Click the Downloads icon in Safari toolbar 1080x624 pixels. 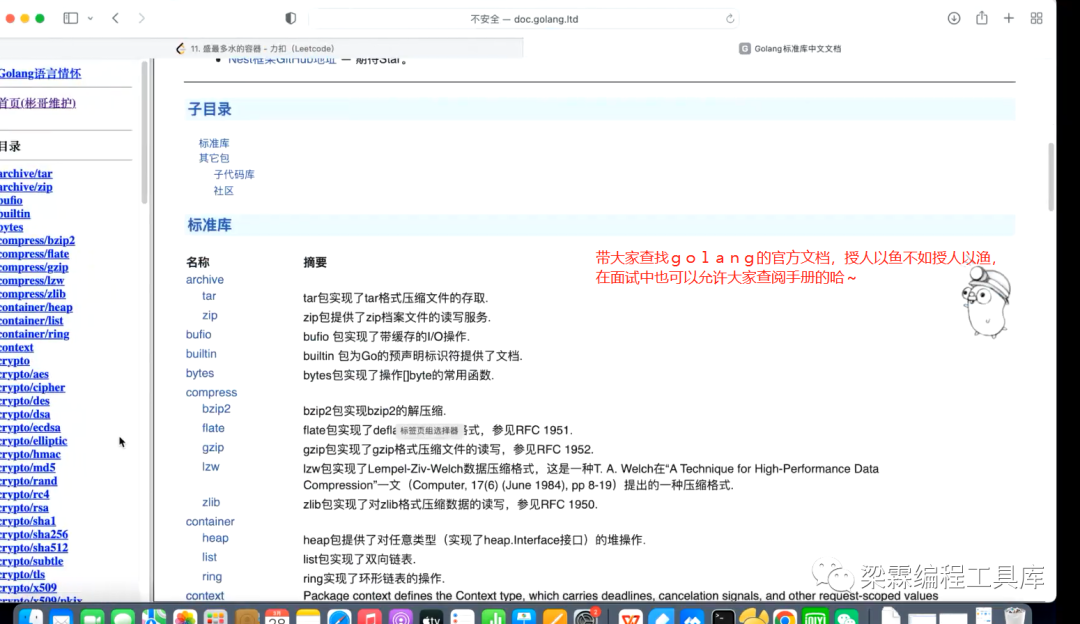pyautogui.click(x=954, y=17)
